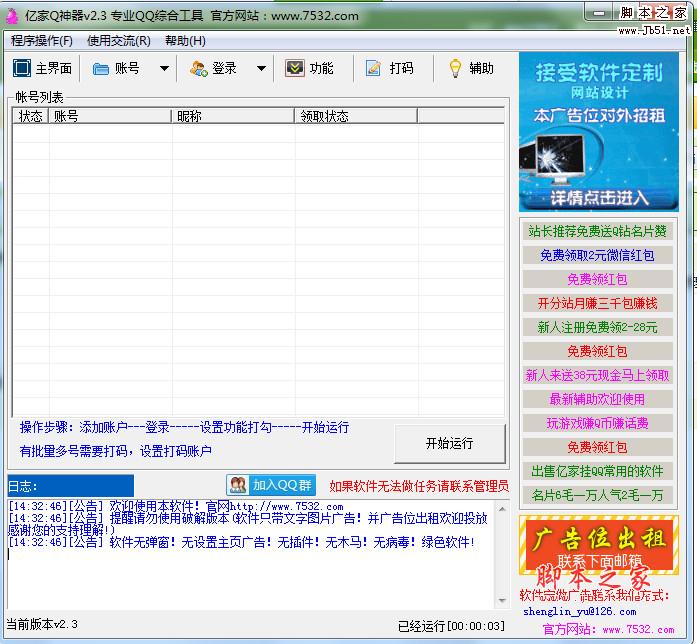The width and height of the screenshot is (697, 644).
Task: Open the 程序操作(F) menu
Action: (42, 41)
